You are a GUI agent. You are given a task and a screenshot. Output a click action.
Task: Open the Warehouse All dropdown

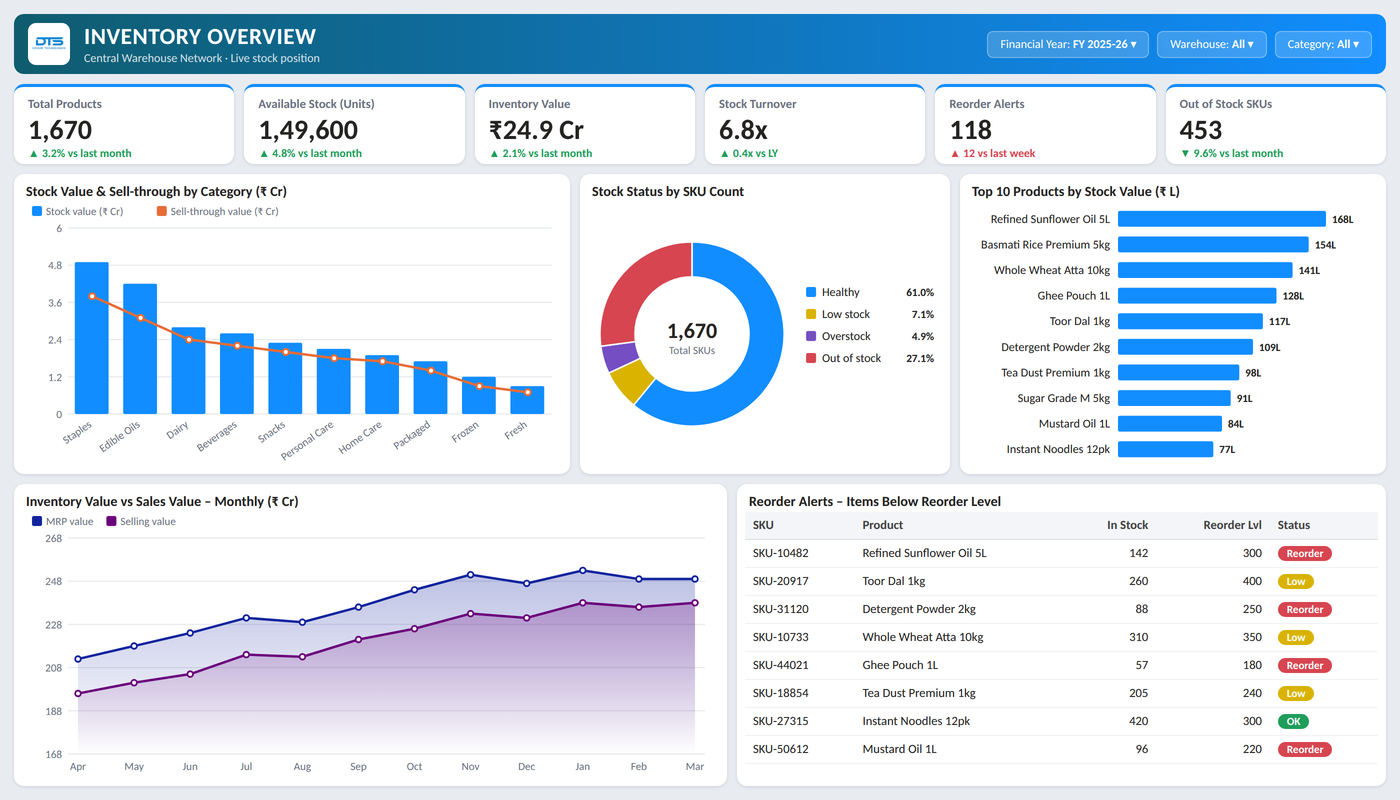point(1212,44)
